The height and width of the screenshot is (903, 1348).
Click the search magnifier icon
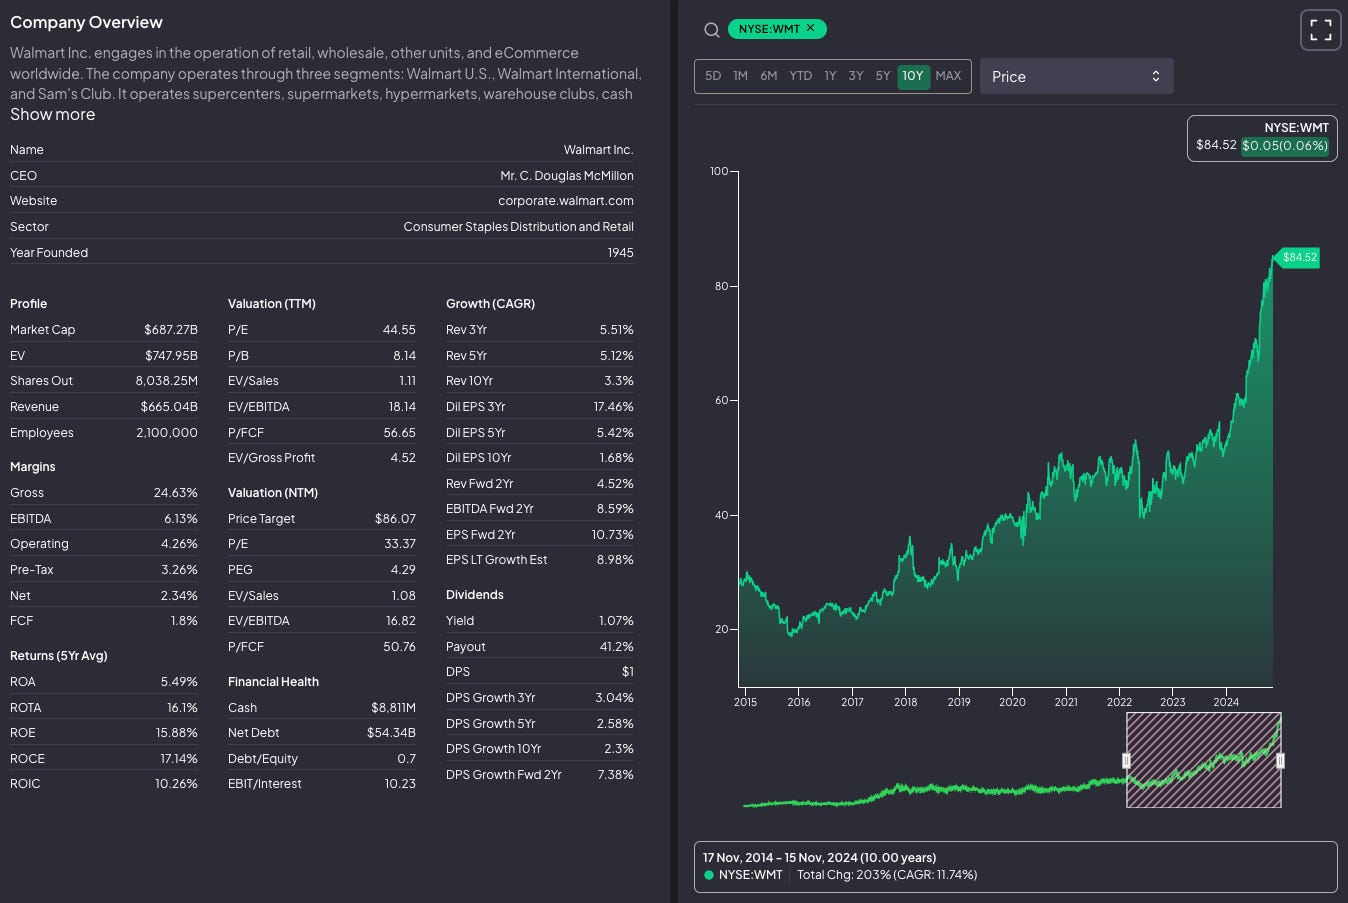711,30
